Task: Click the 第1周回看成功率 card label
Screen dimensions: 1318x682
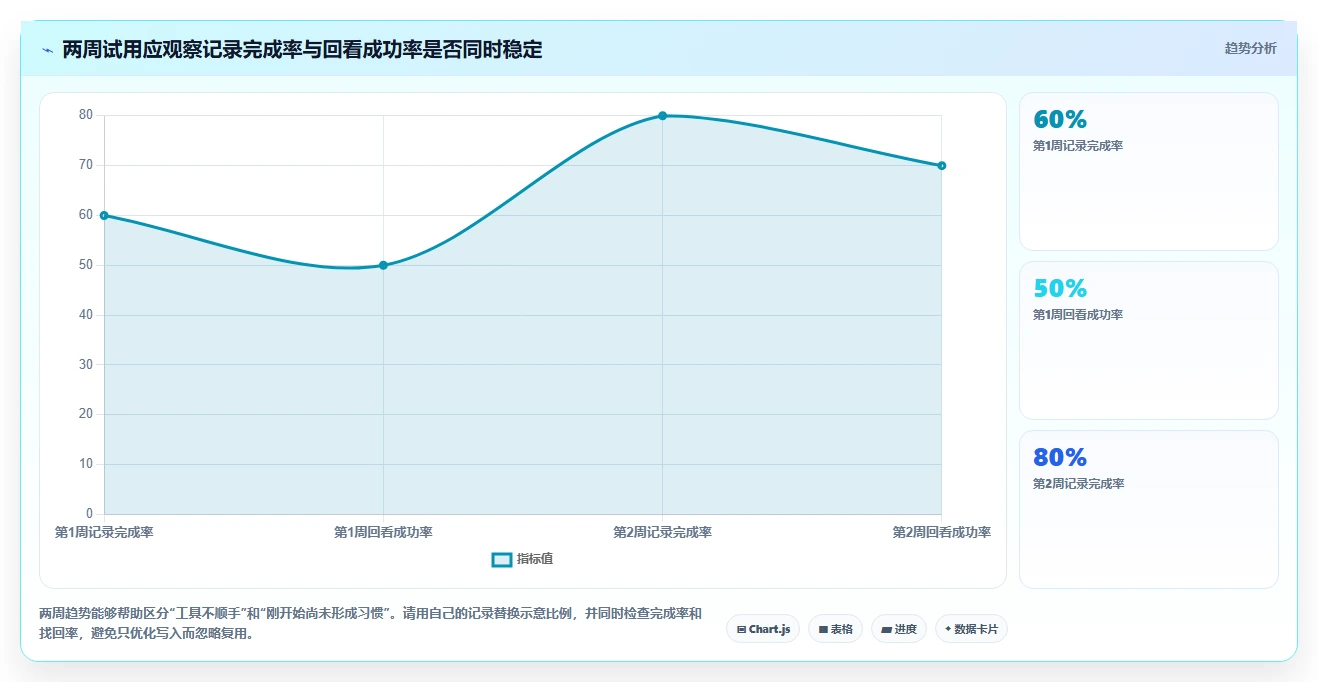Action: coord(1078,315)
